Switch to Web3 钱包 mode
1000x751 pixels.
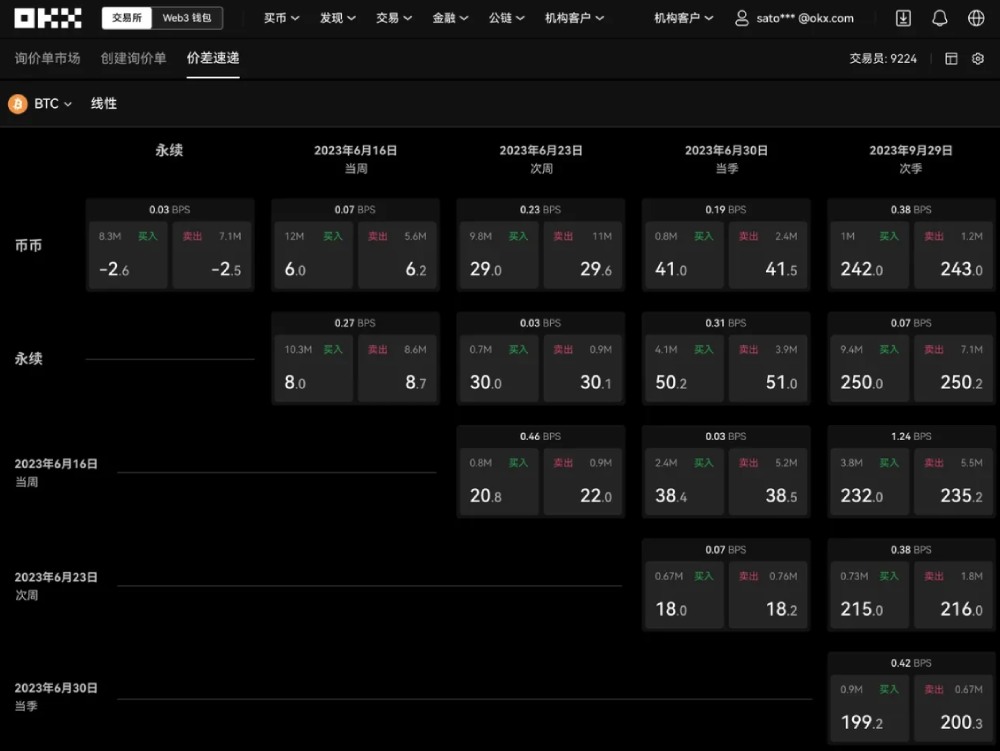[186, 18]
